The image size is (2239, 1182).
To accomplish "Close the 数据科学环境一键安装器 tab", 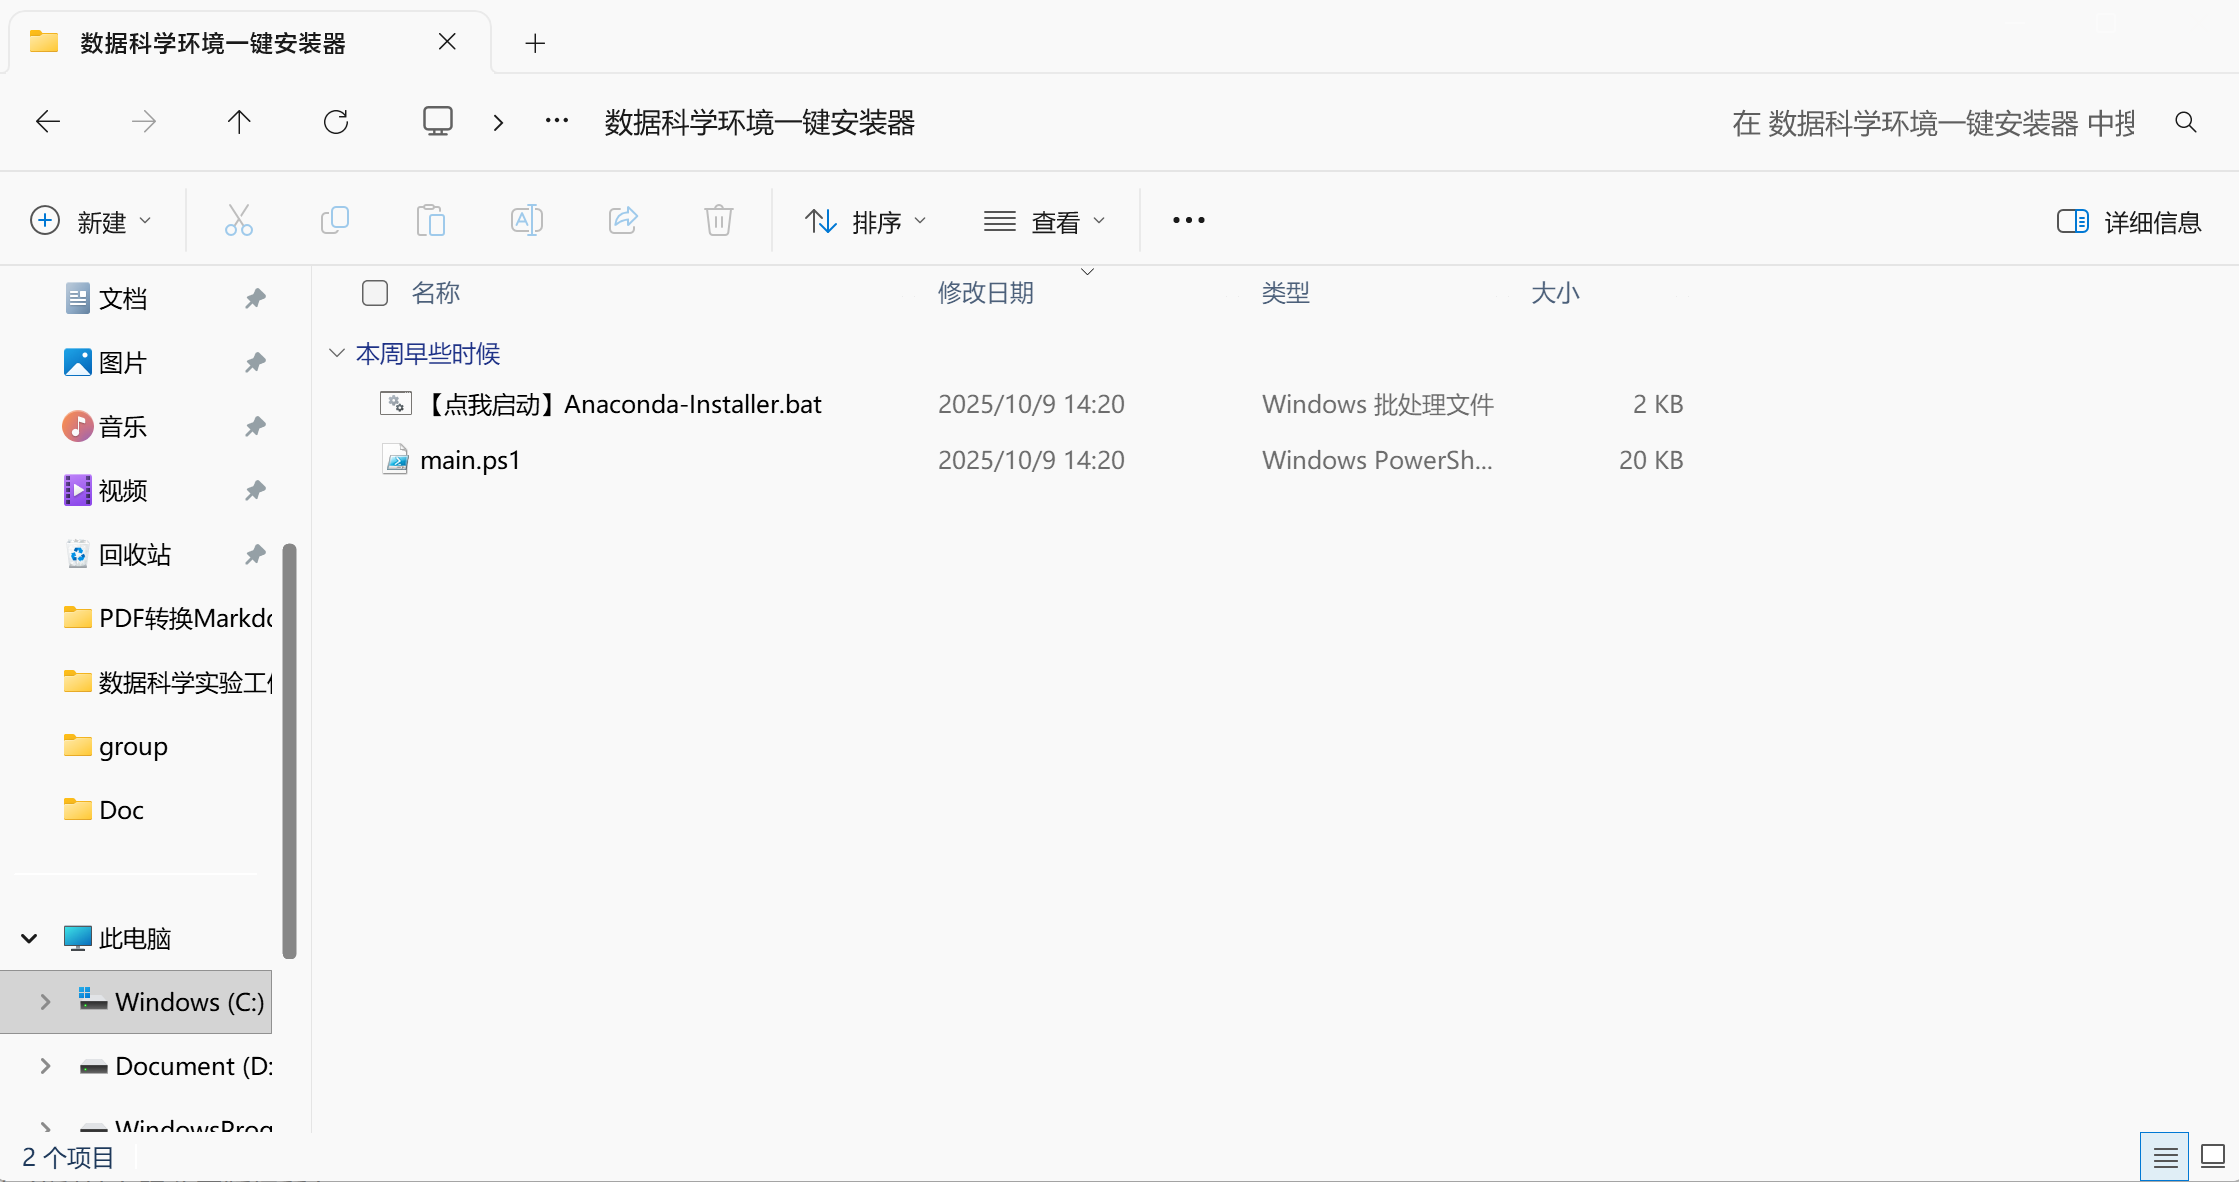I will [x=447, y=42].
